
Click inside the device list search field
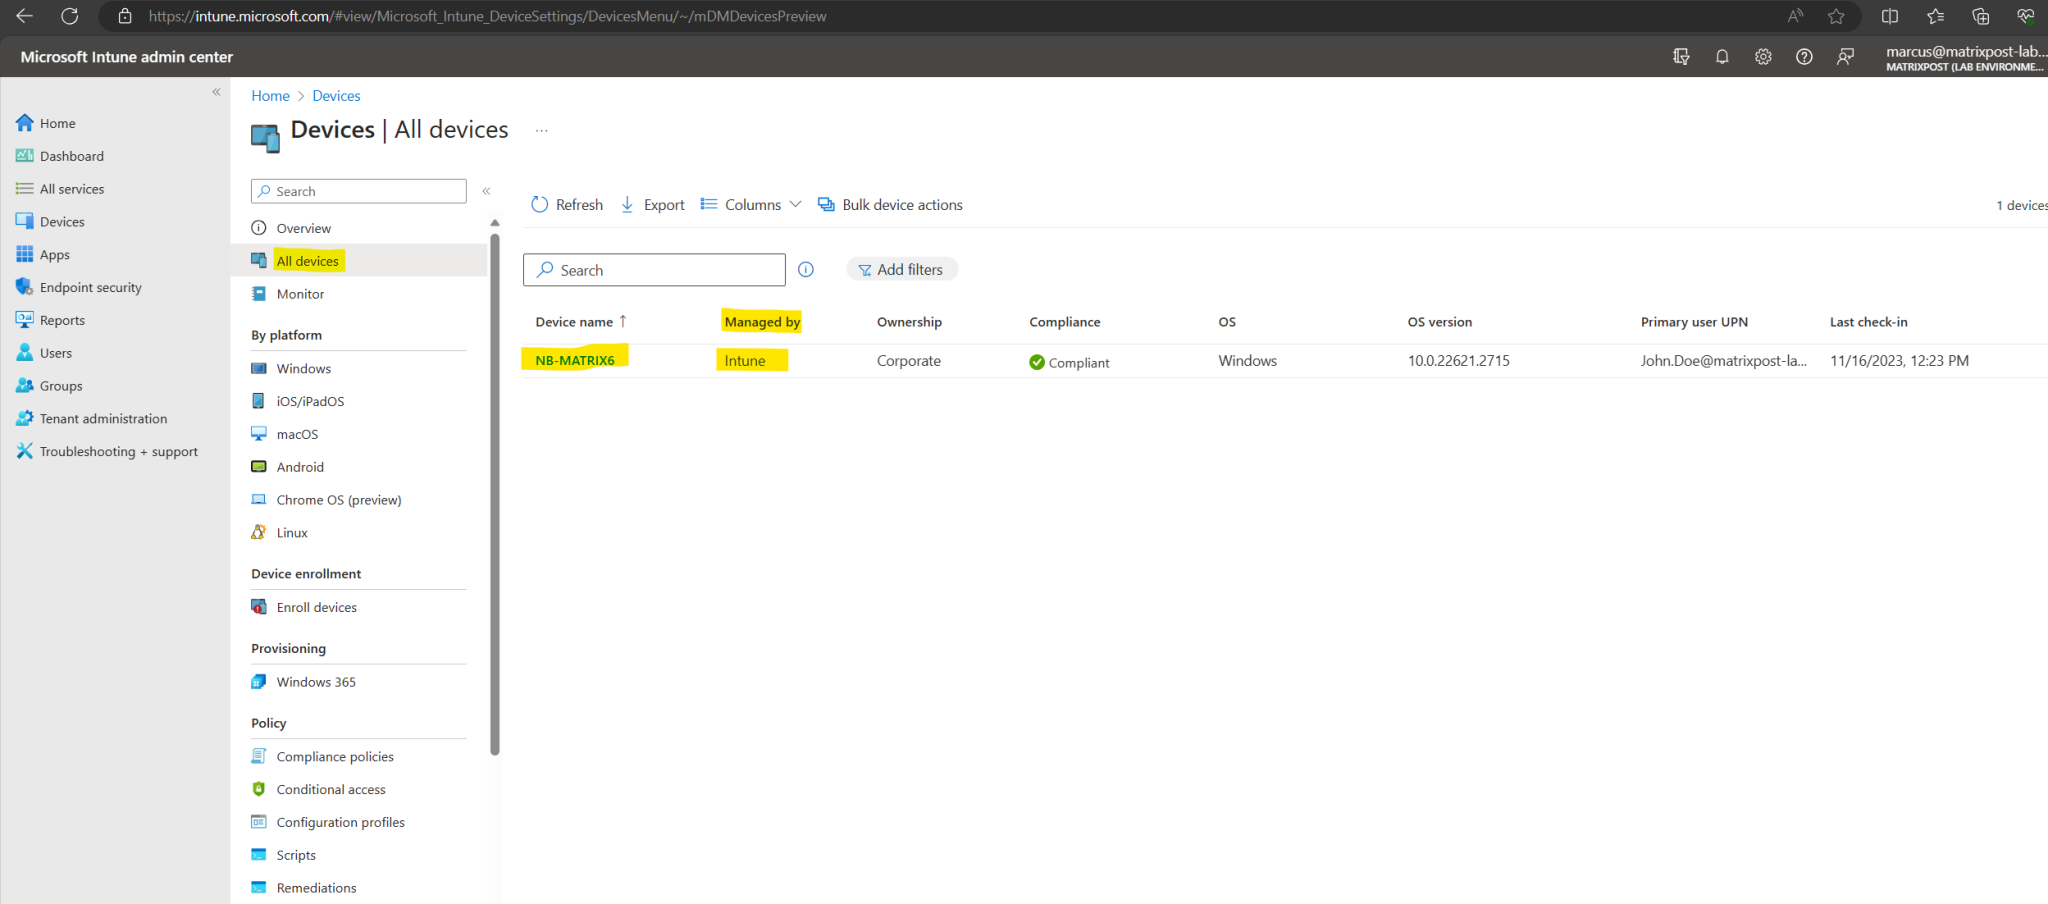click(x=654, y=269)
